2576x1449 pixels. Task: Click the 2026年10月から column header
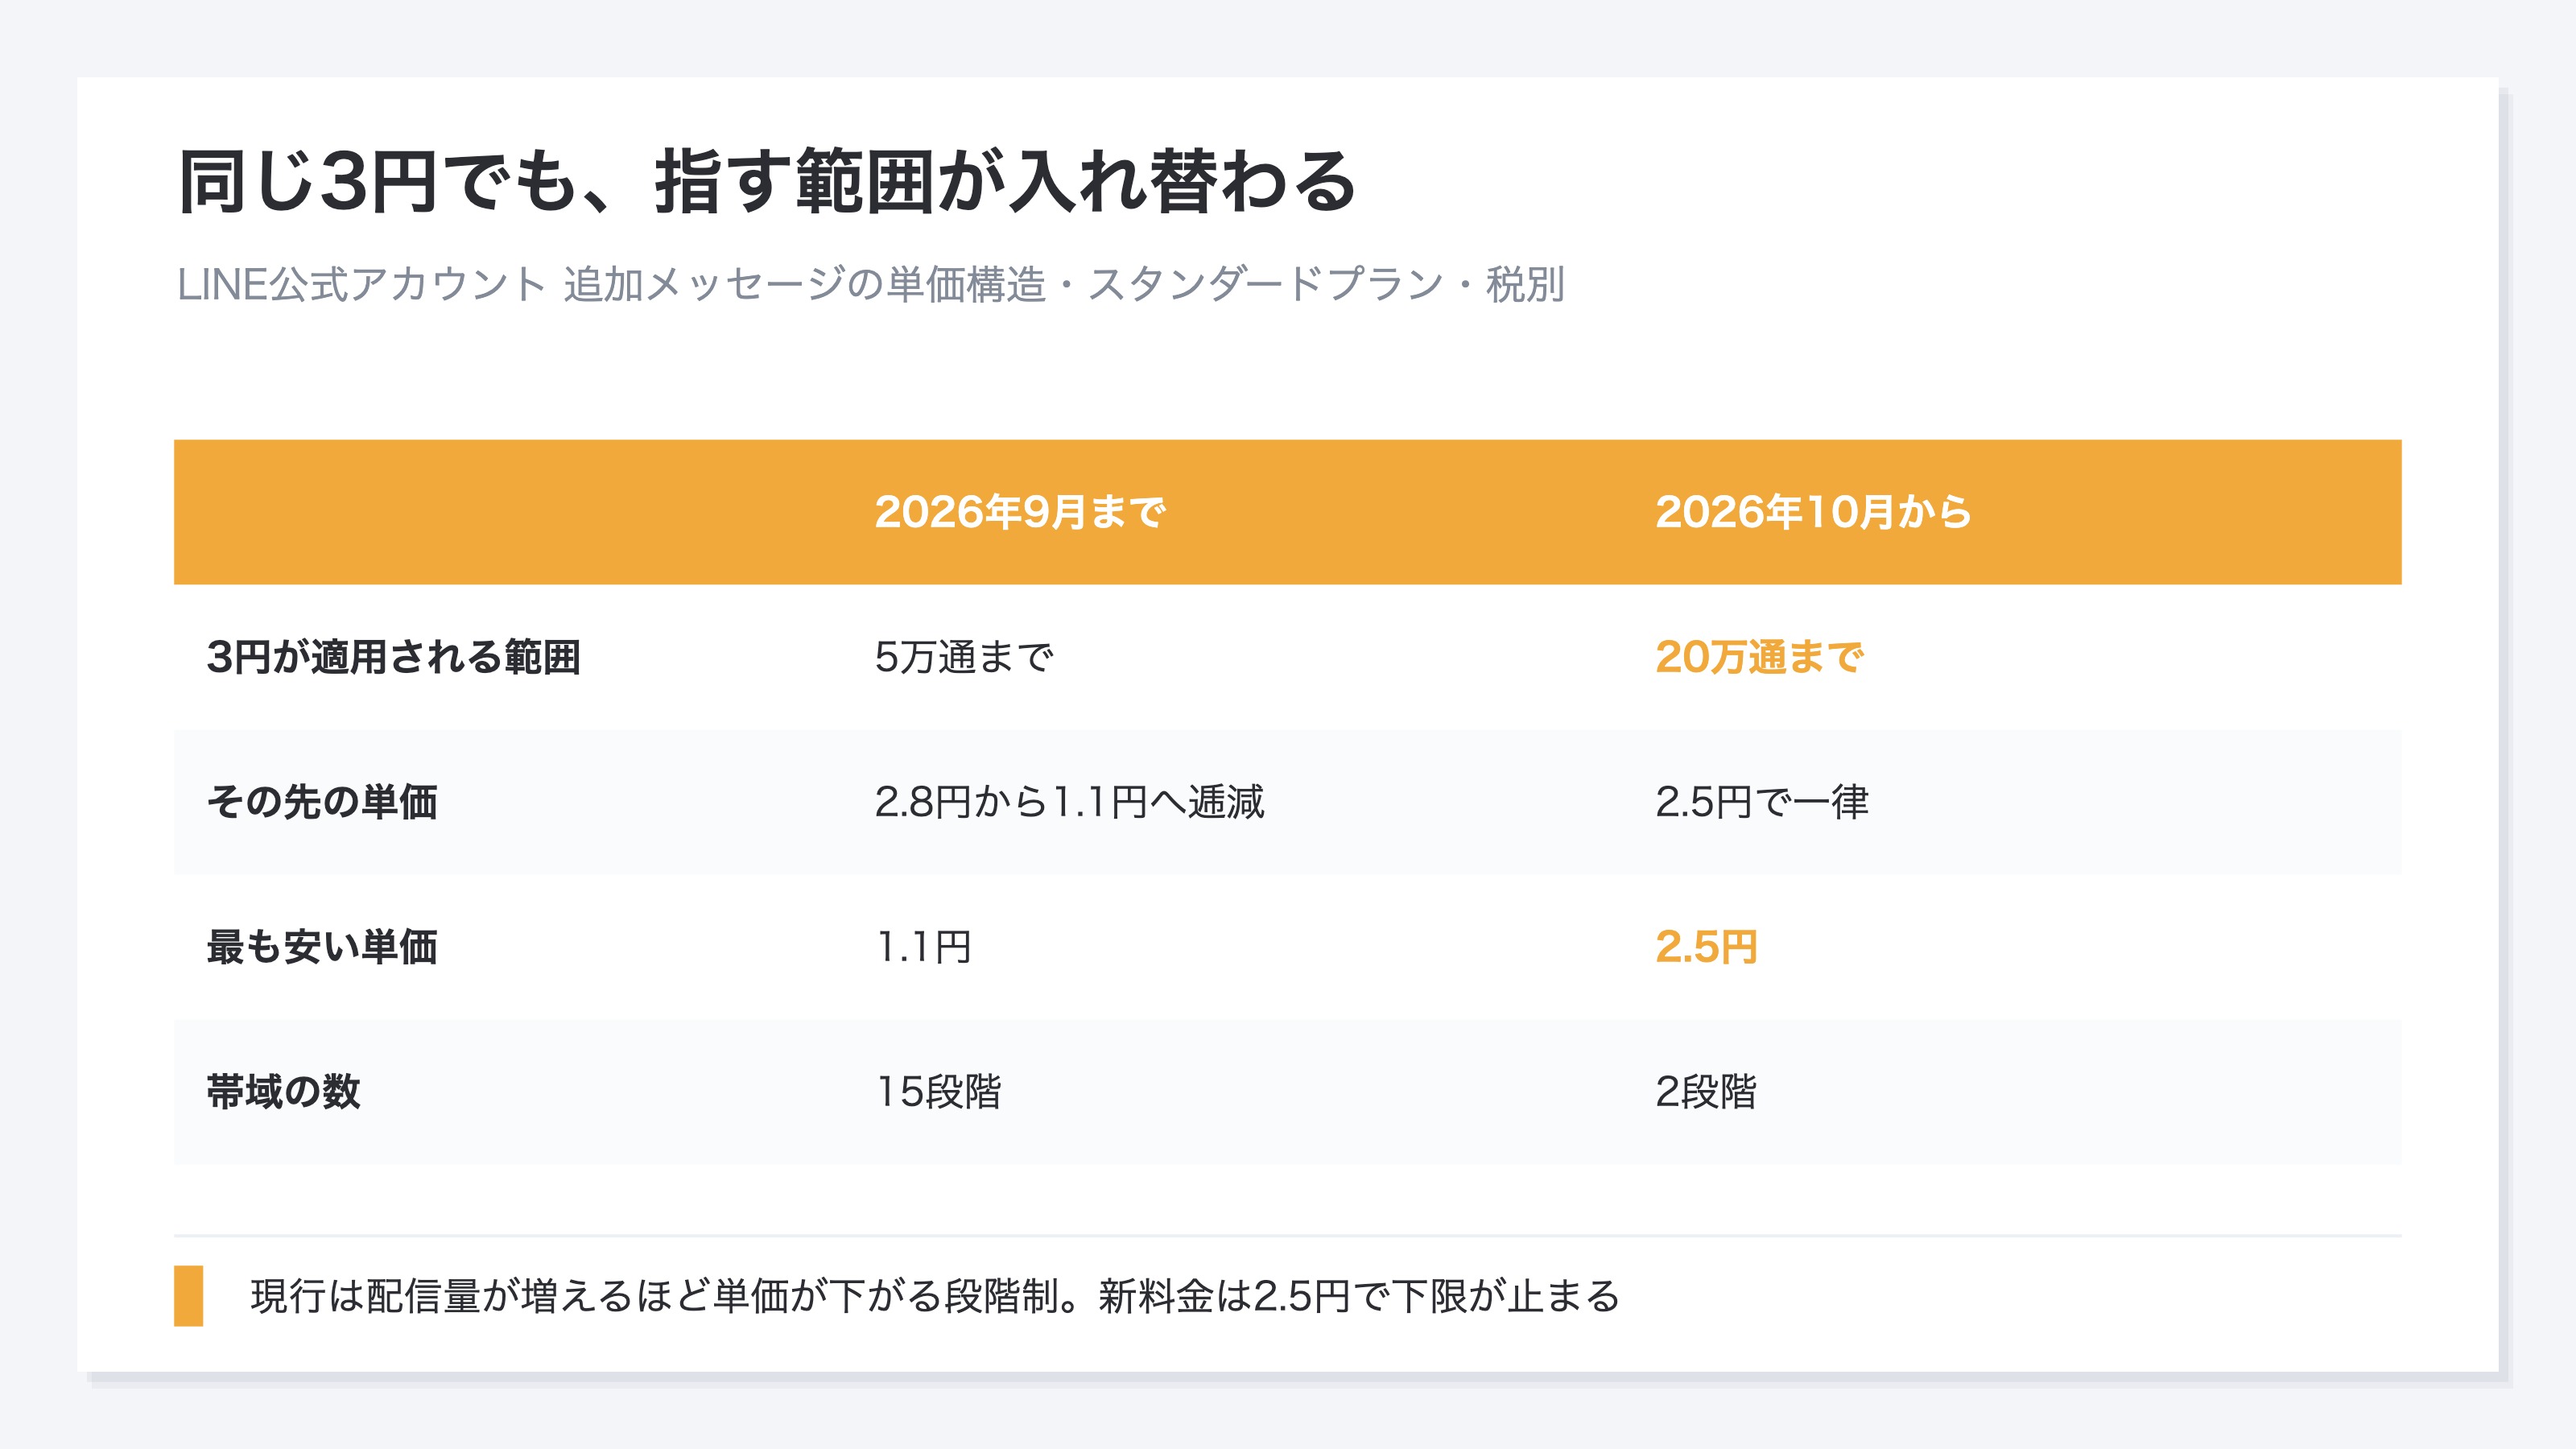[1813, 512]
